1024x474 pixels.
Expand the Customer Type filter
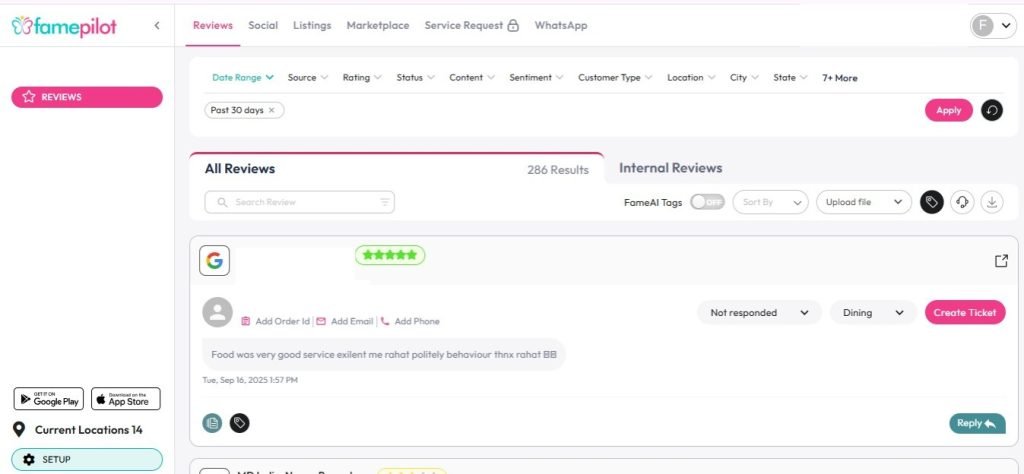(615, 78)
